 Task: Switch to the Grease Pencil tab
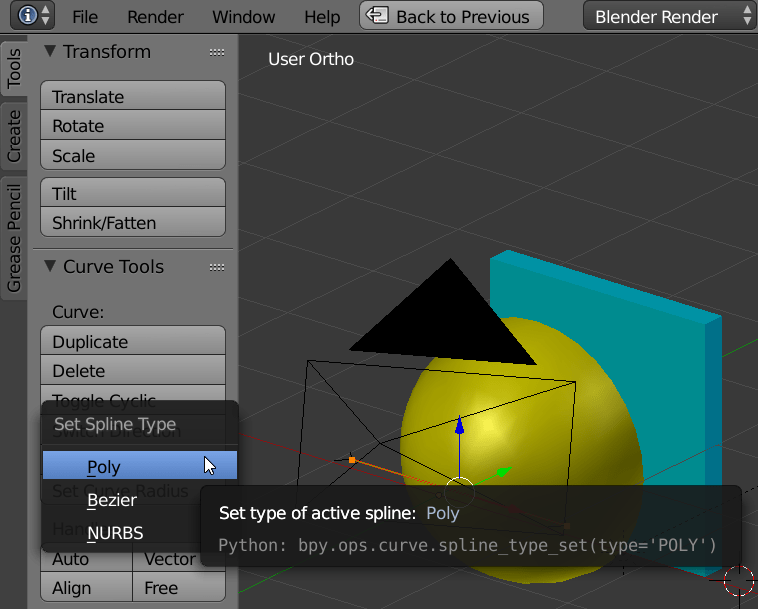[x=14, y=238]
